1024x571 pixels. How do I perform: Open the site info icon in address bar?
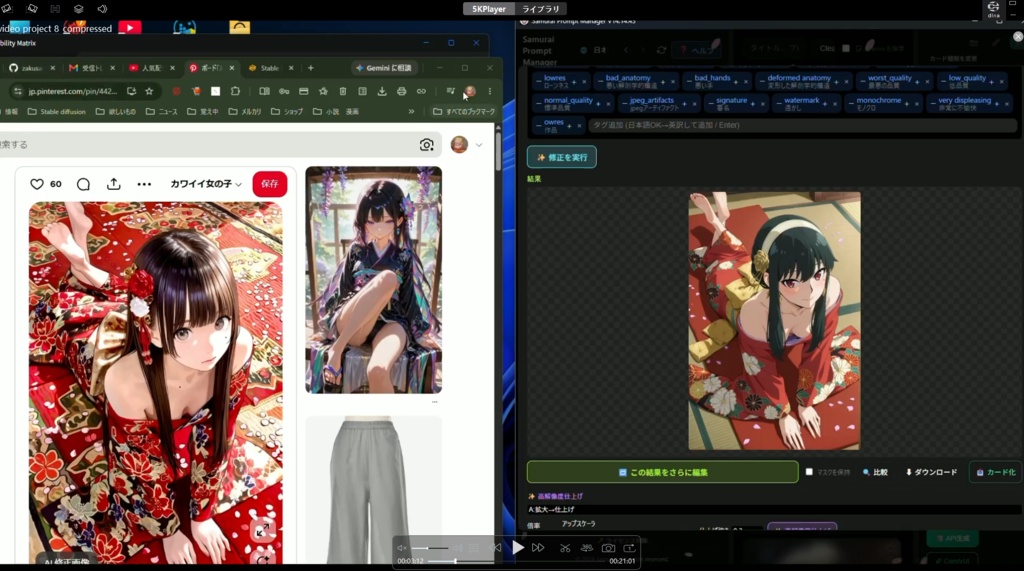(x=18, y=91)
